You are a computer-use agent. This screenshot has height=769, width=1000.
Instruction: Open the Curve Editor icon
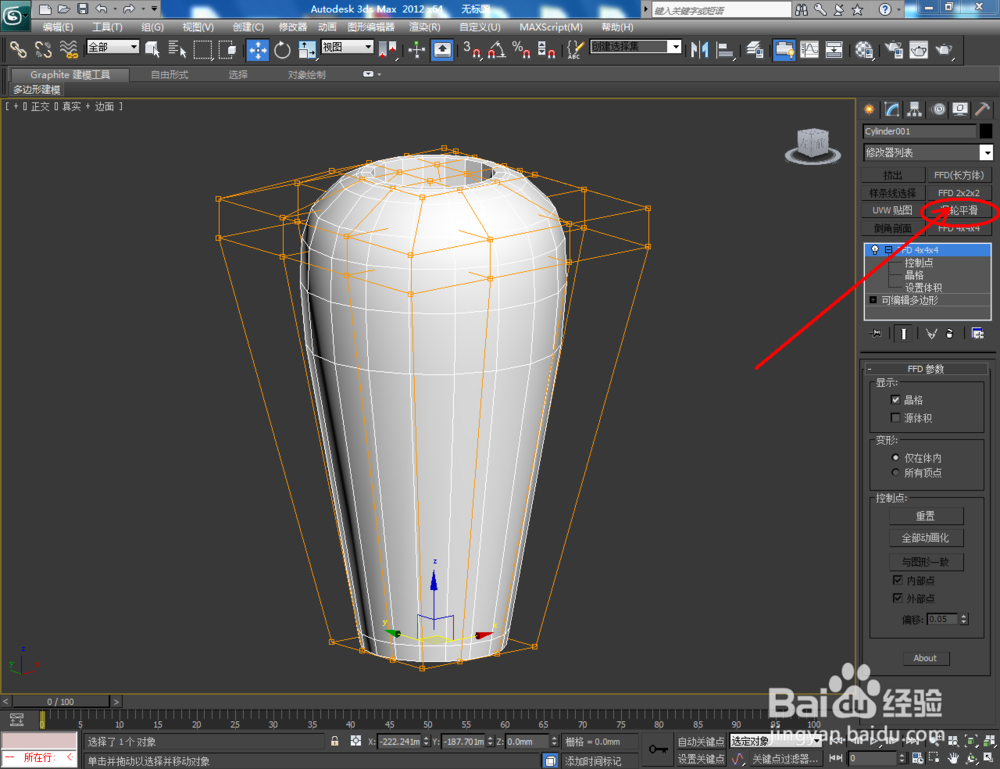tap(809, 49)
